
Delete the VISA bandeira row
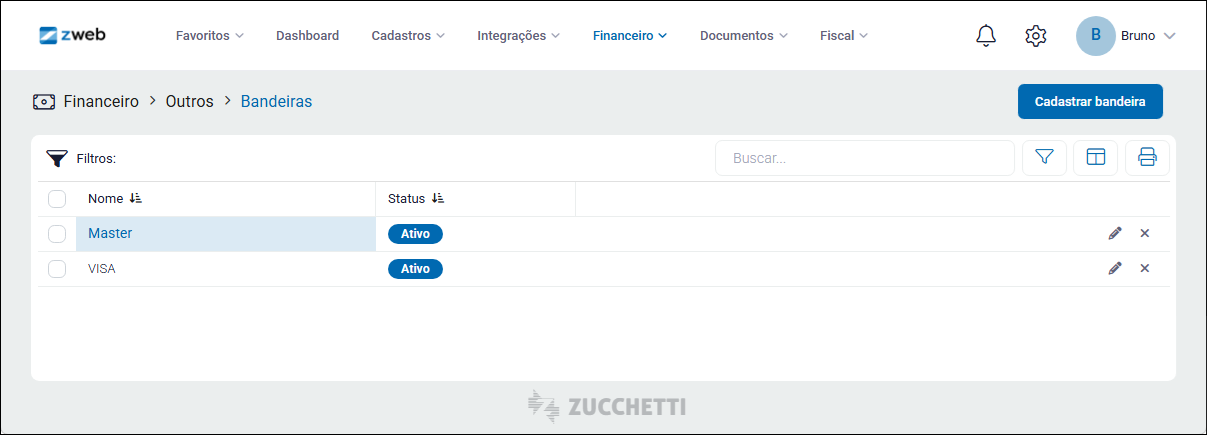point(1145,268)
